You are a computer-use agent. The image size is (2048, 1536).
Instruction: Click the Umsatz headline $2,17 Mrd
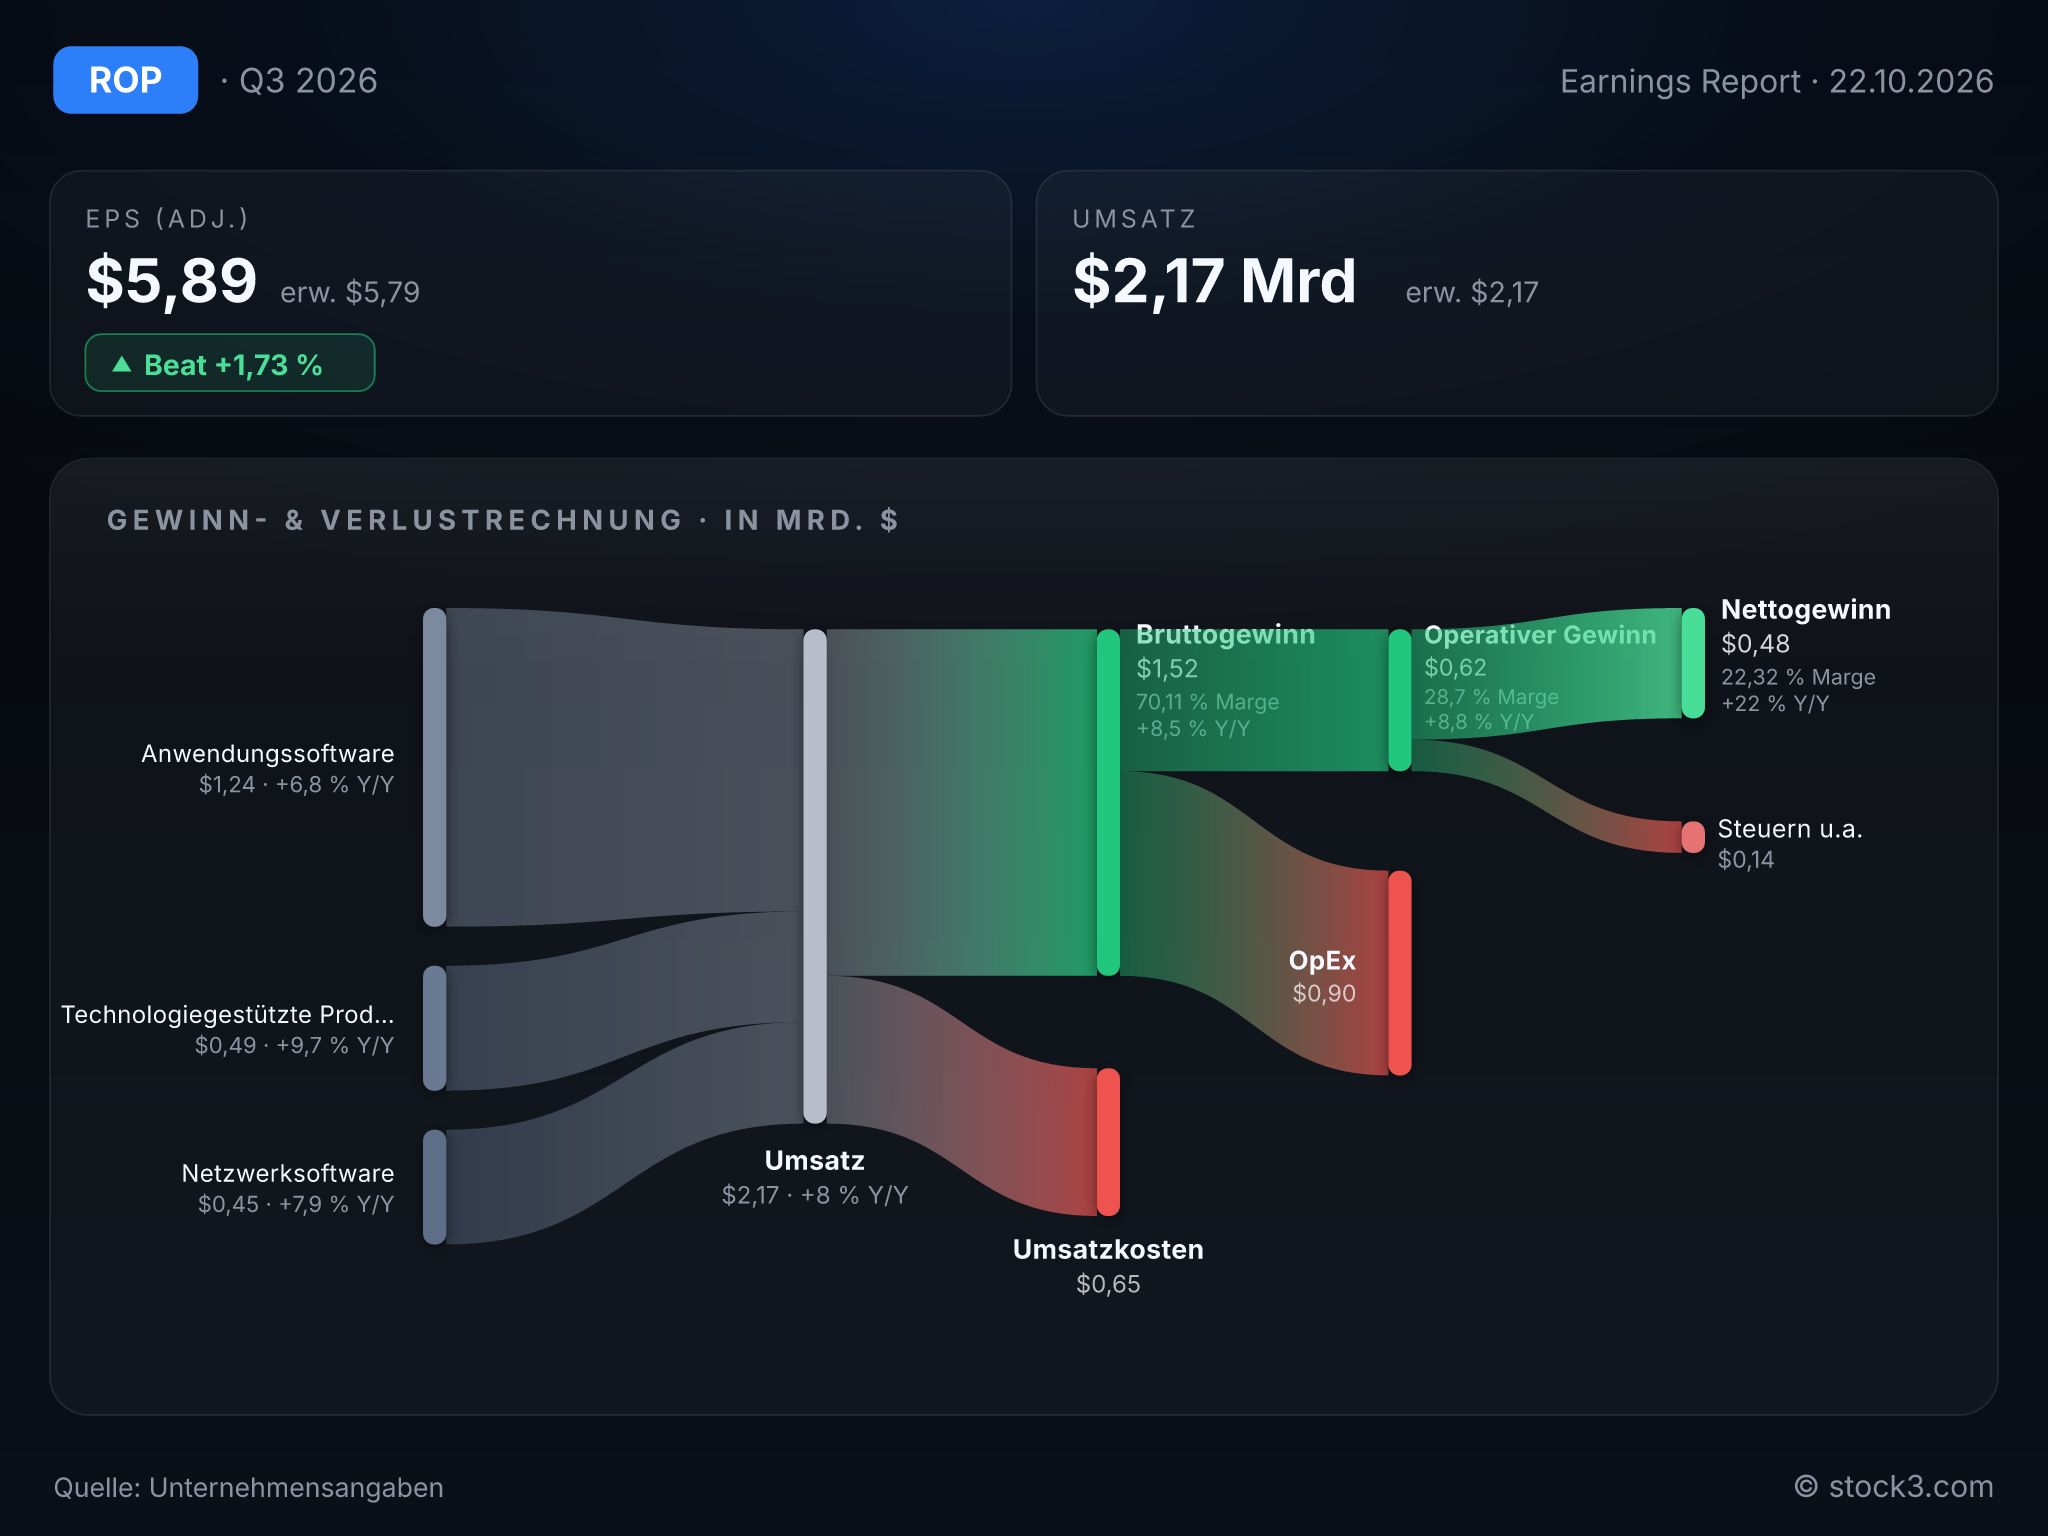tap(1214, 281)
